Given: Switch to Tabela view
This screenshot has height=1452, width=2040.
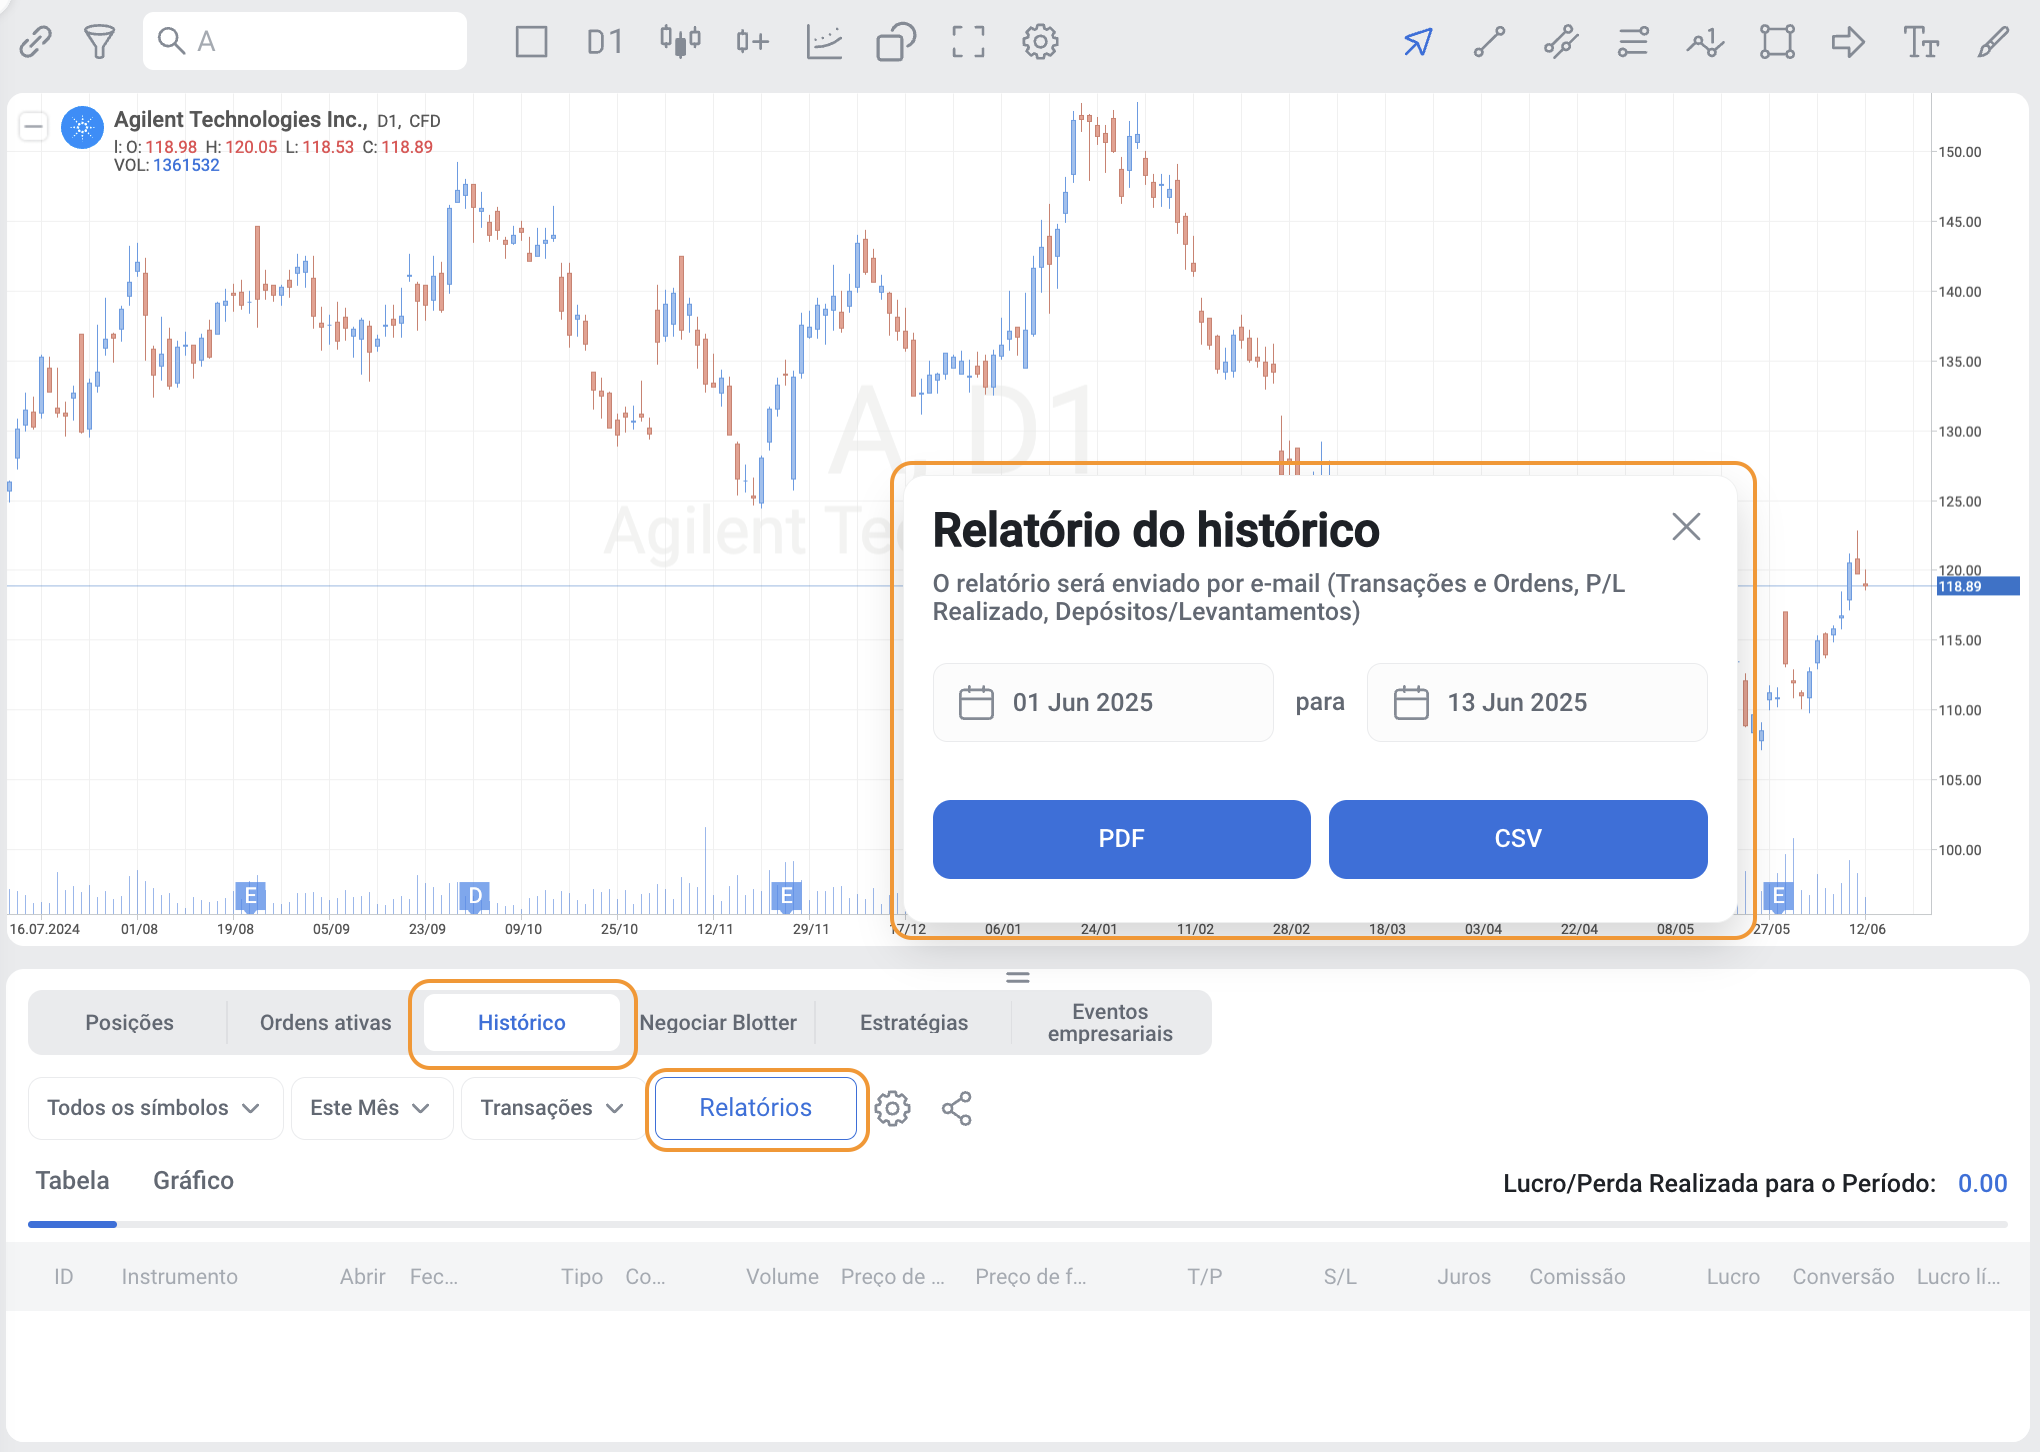Looking at the screenshot, I should pyautogui.click(x=72, y=1181).
